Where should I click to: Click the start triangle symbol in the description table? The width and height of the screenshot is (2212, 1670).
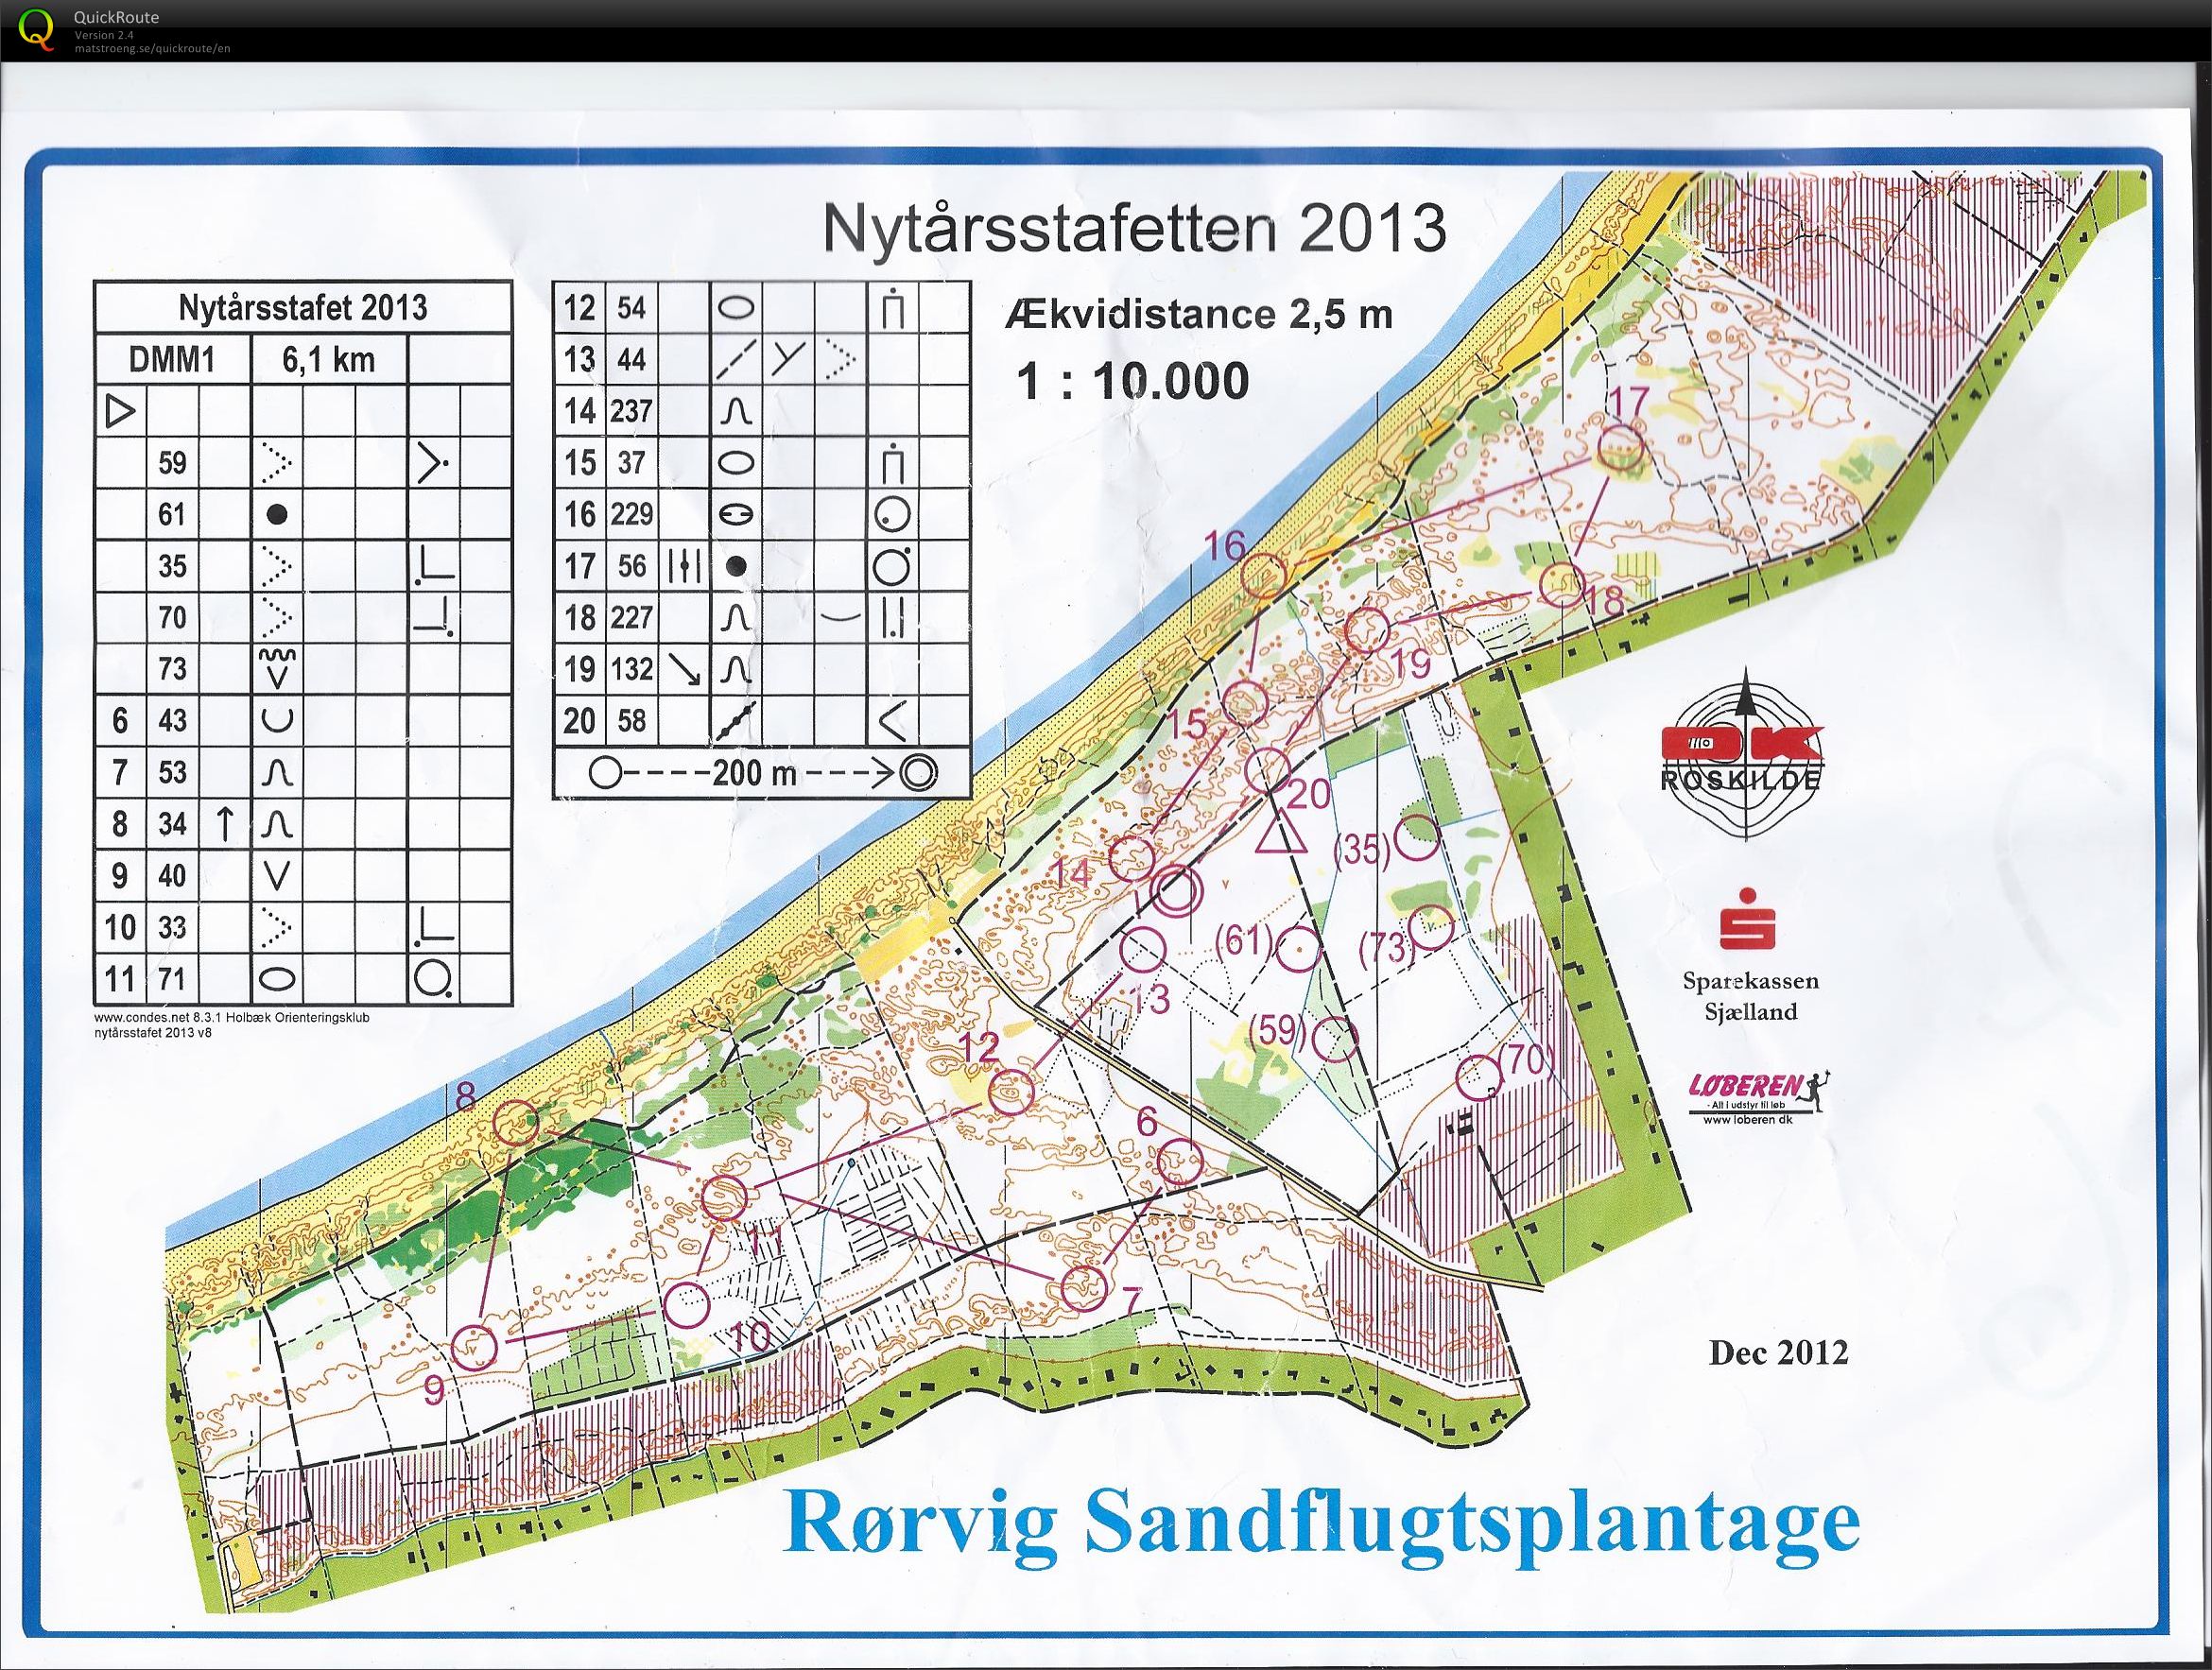pos(119,411)
